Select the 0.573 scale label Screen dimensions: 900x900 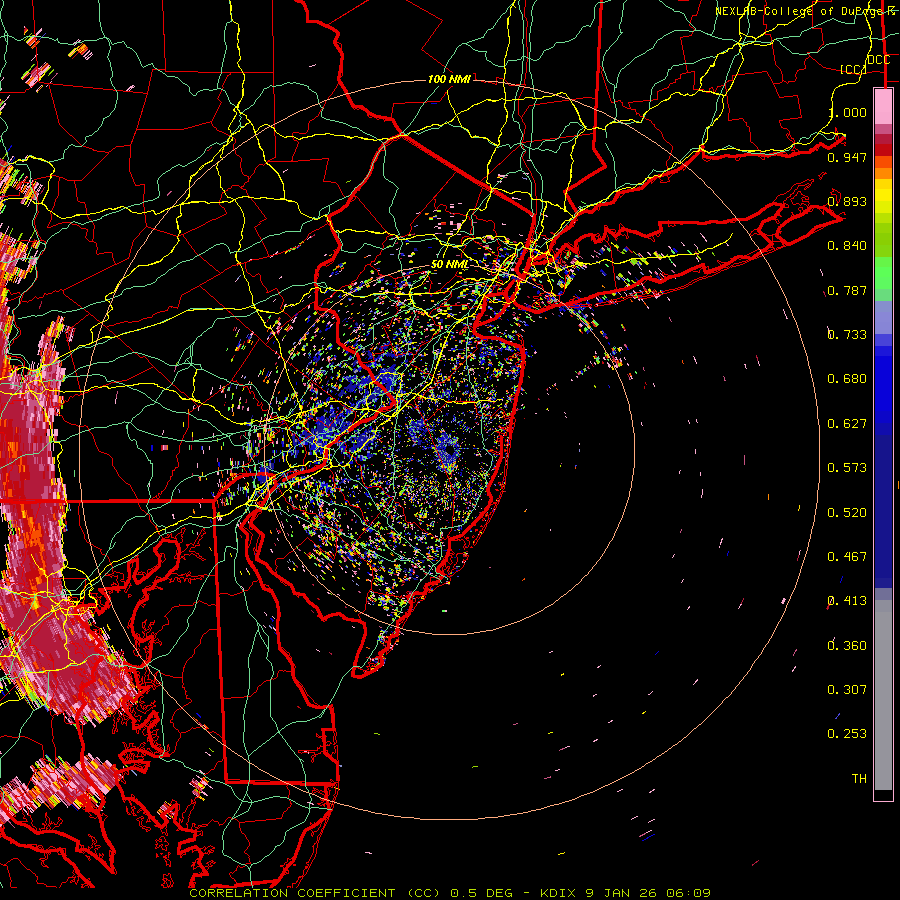pyautogui.click(x=847, y=468)
